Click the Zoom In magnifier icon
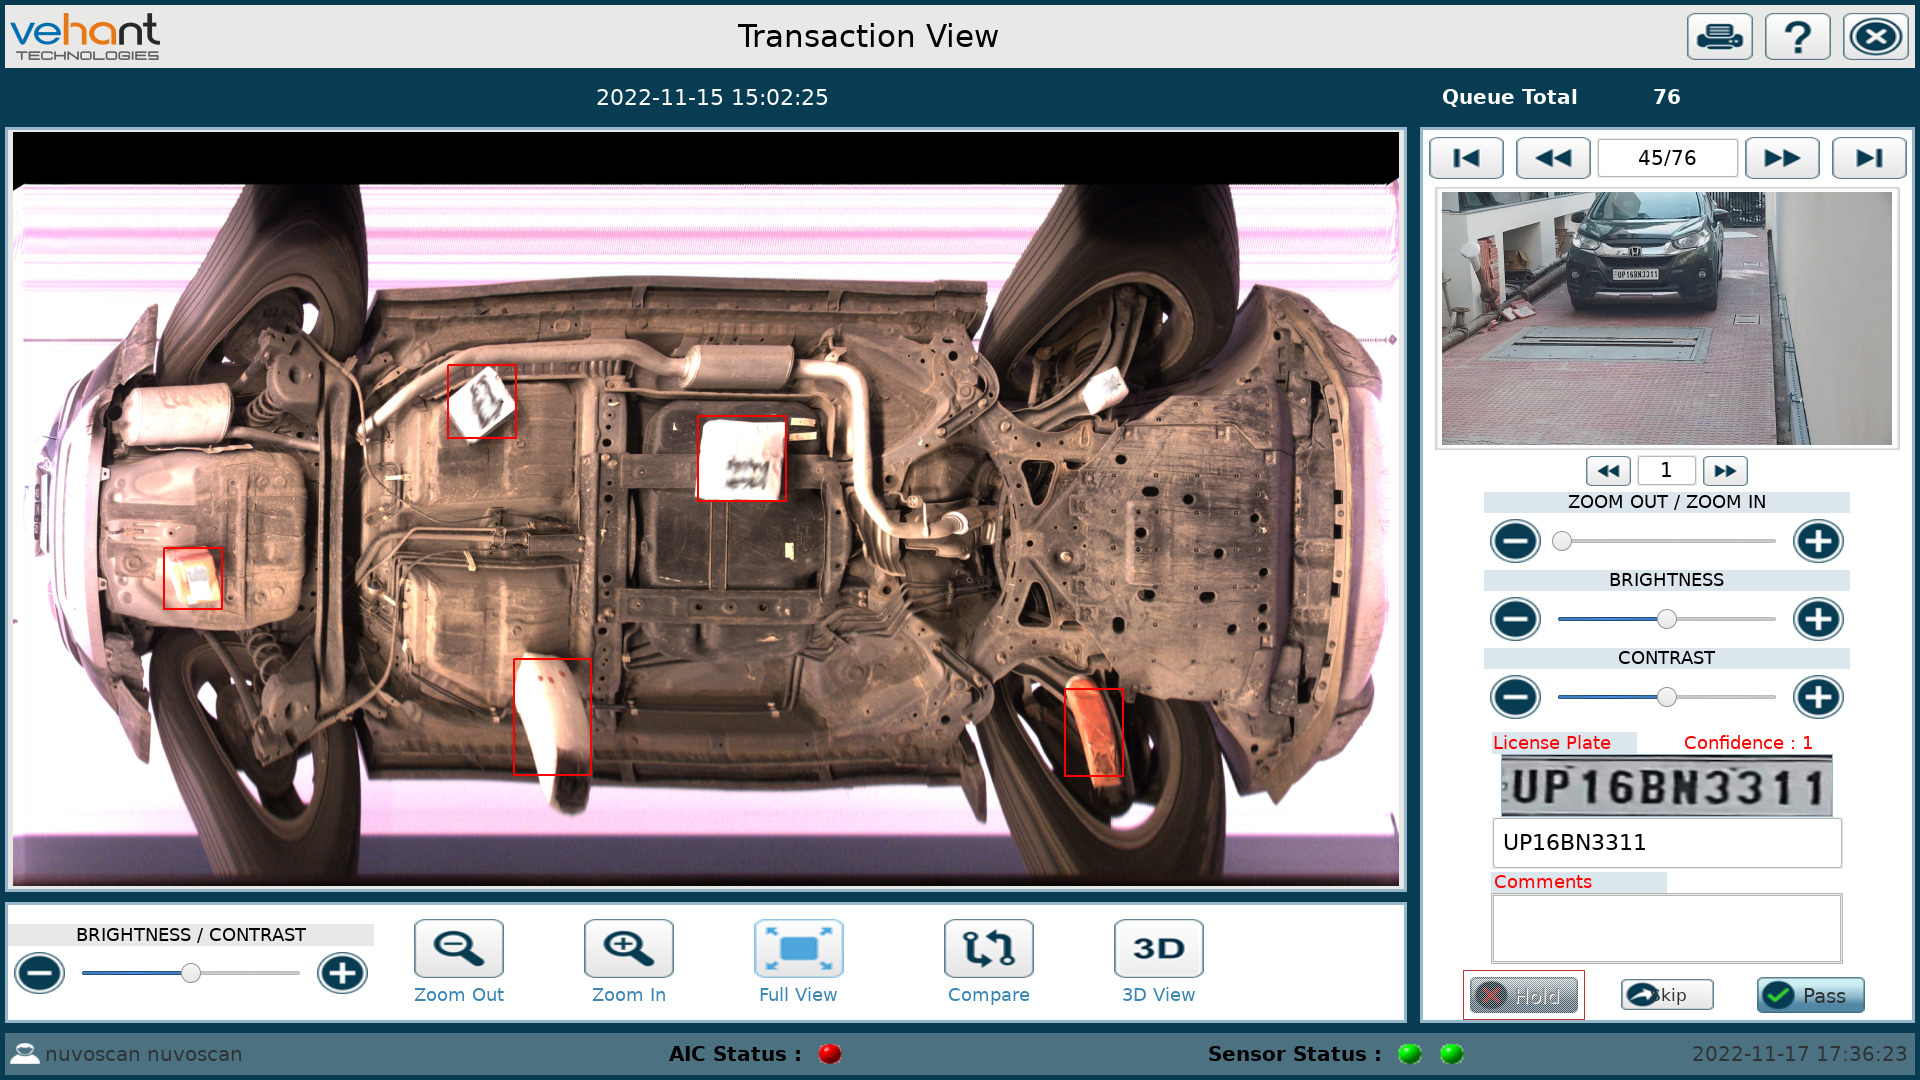Image resolution: width=1920 pixels, height=1080 pixels. coord(628,948)
